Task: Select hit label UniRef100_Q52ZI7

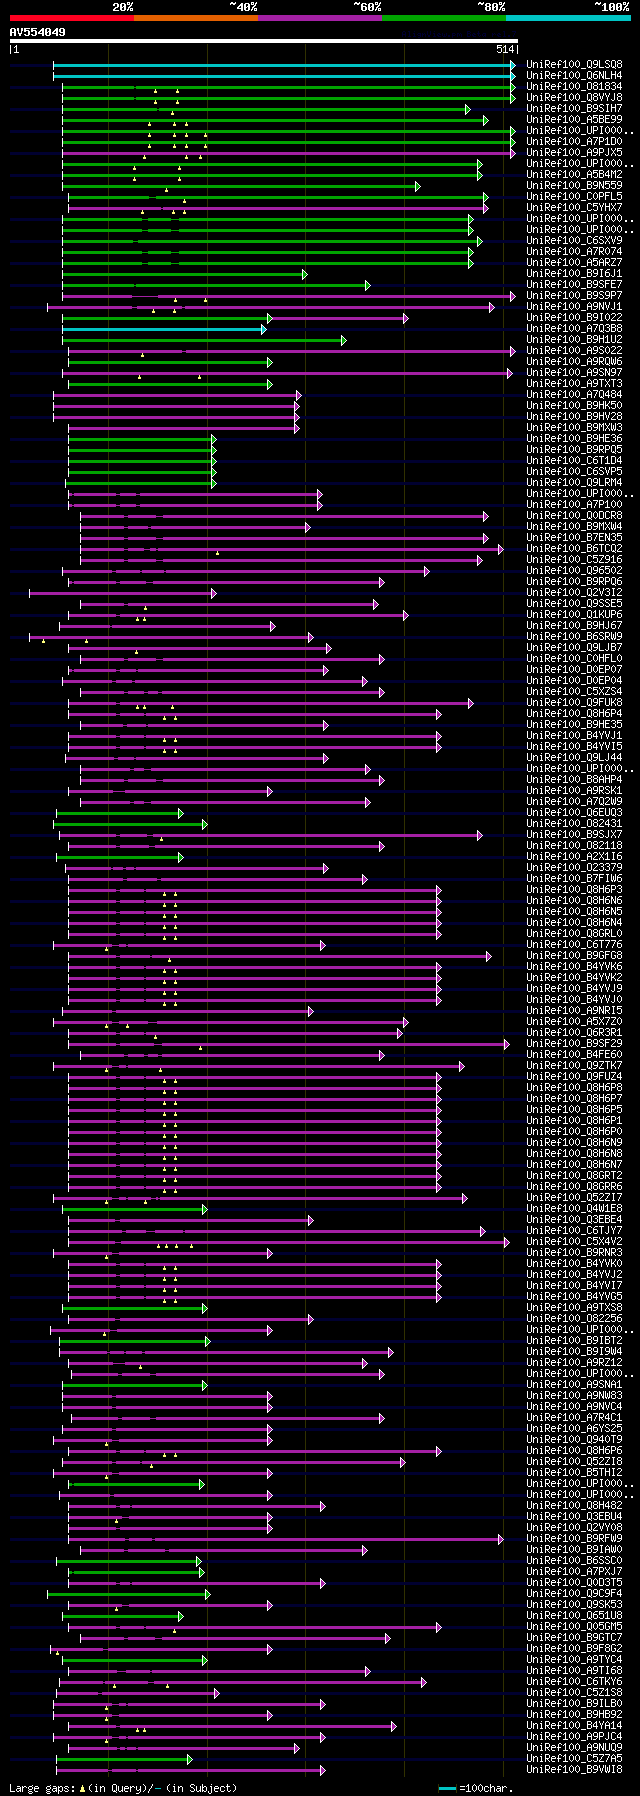Action: 574,1197
